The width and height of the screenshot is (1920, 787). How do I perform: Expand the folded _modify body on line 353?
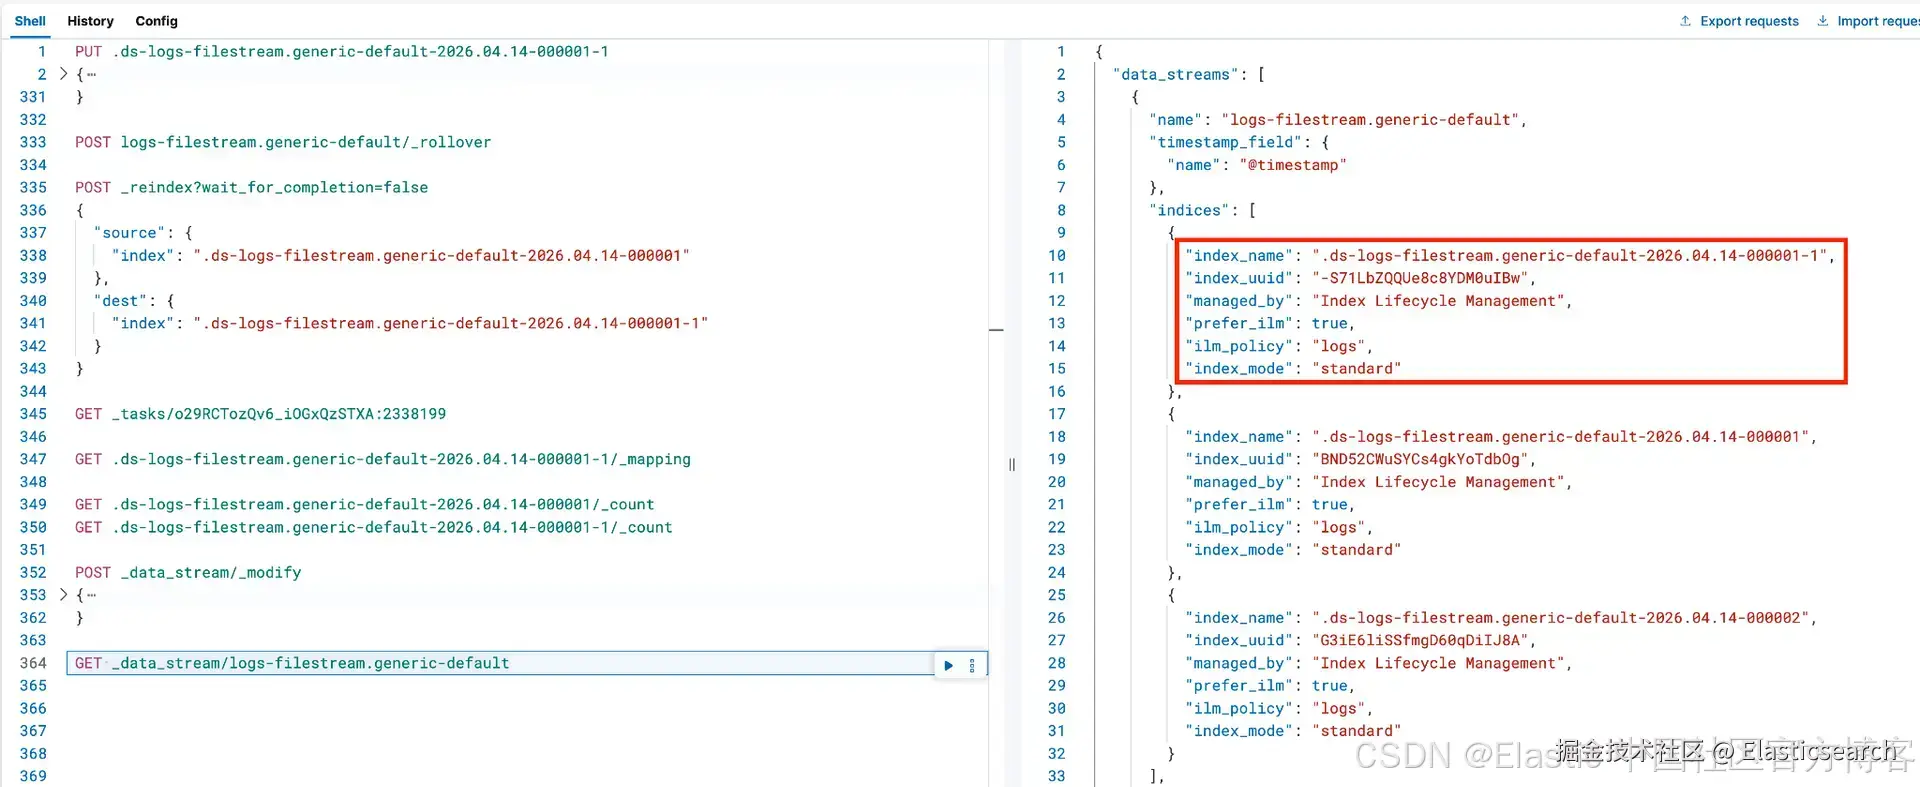(63, 595)
